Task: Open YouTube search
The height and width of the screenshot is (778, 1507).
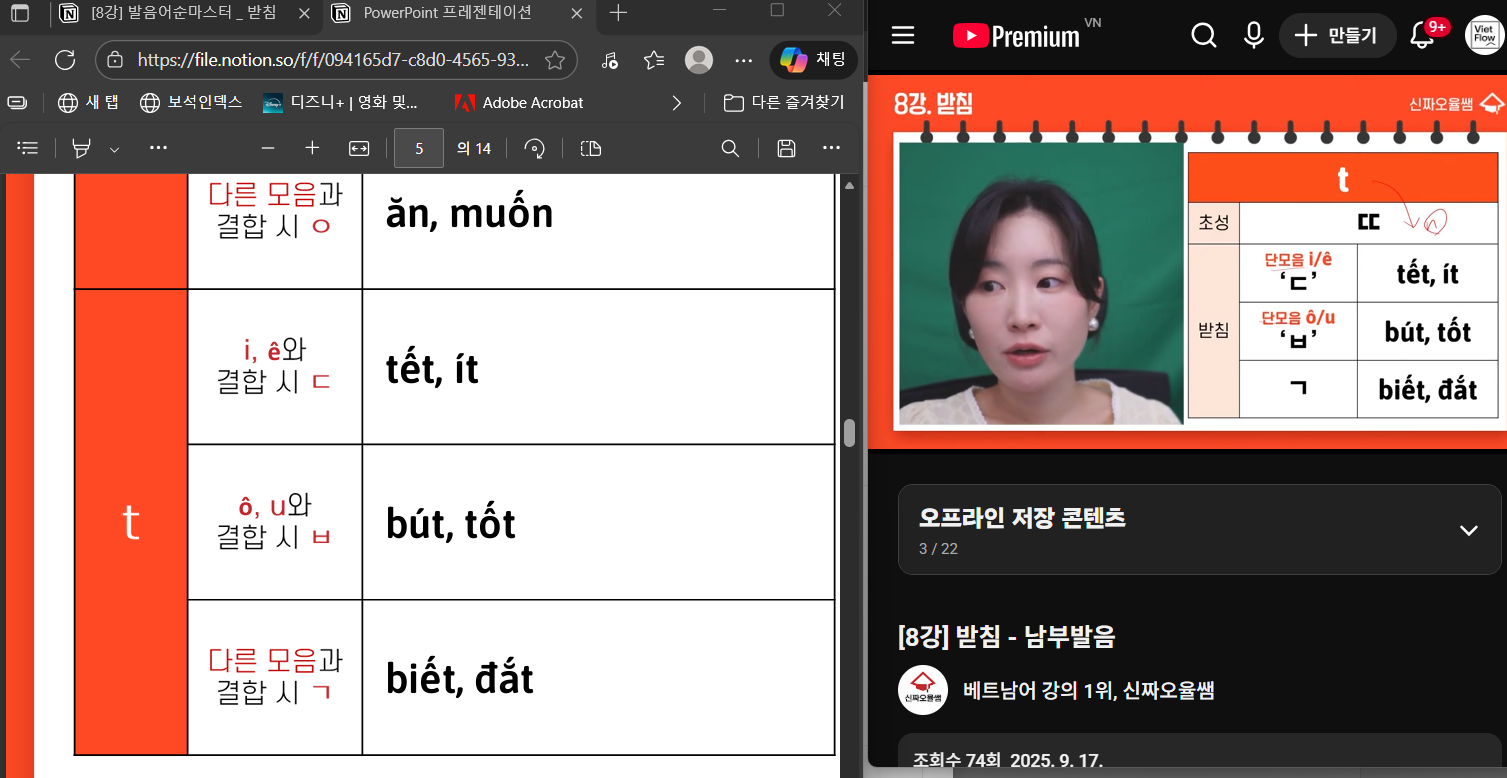Action: 1204,36
